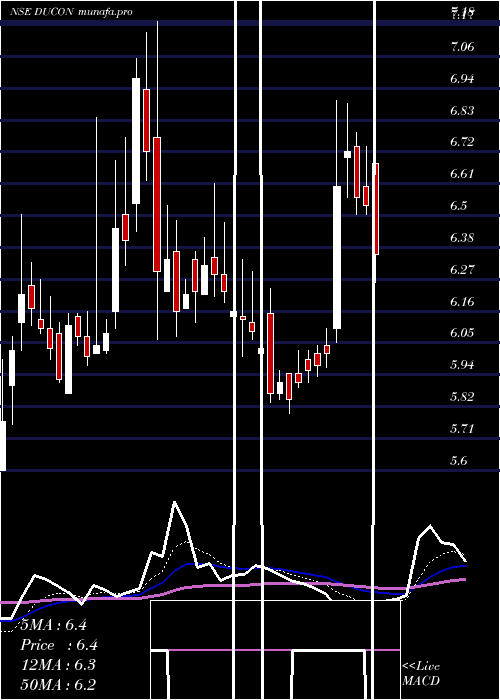The image size is (500, 700).
Task: Select the 6.83 price axis label
Action: (x=462, y=111)
